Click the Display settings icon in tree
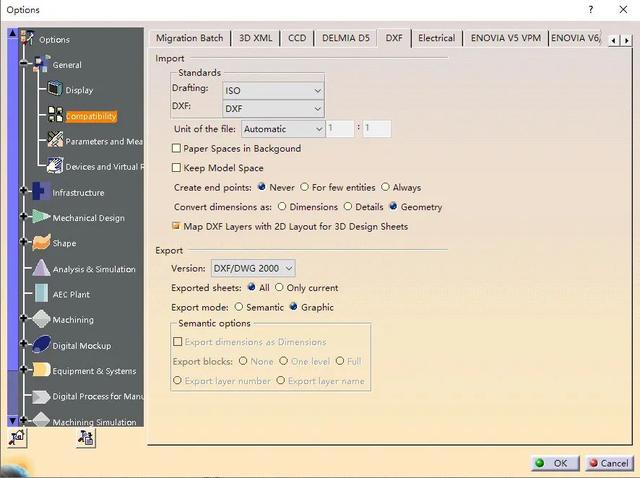The height and width of the screenshot is (478, 640). [53, 90]
